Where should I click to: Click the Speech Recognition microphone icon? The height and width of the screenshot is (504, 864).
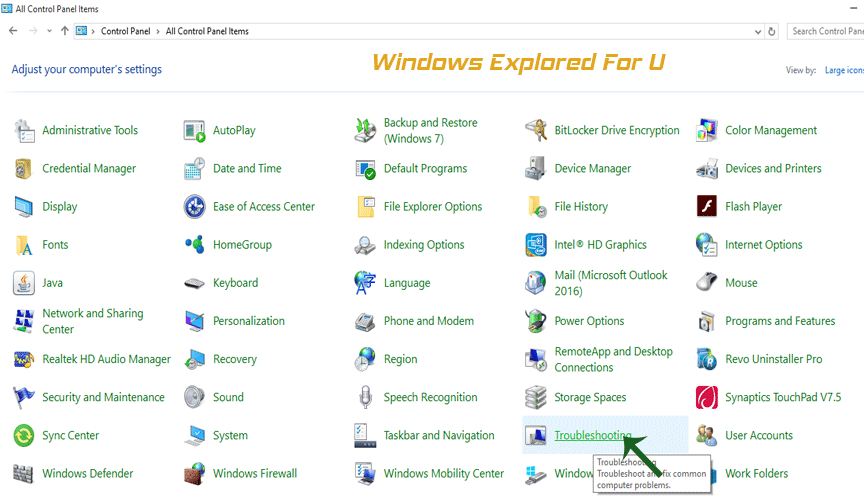tap(365, 397)
